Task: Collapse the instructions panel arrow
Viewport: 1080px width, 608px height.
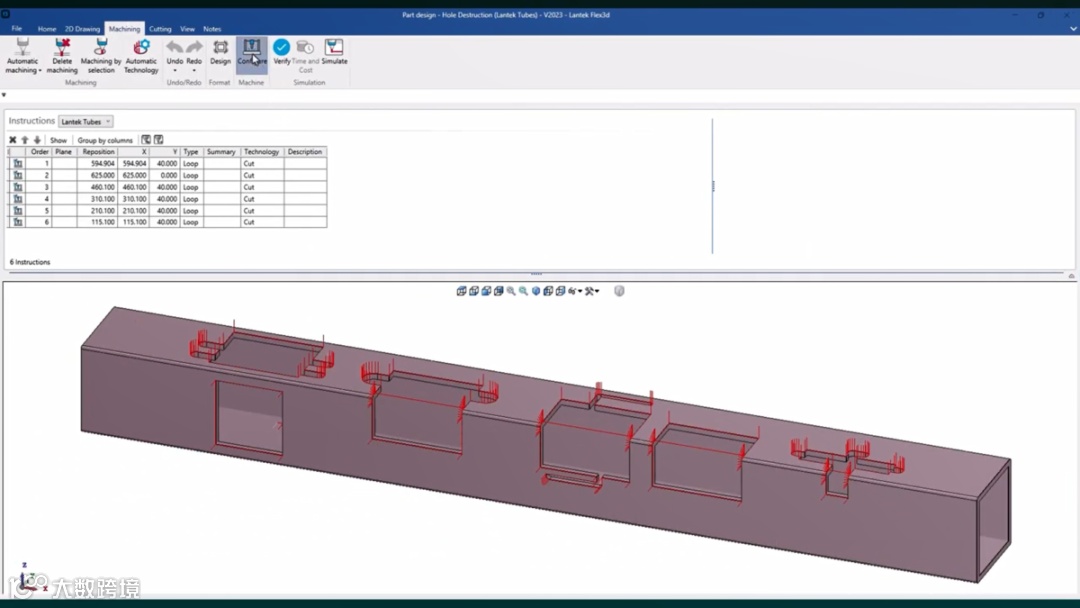Action: [x=1072, y=275]
